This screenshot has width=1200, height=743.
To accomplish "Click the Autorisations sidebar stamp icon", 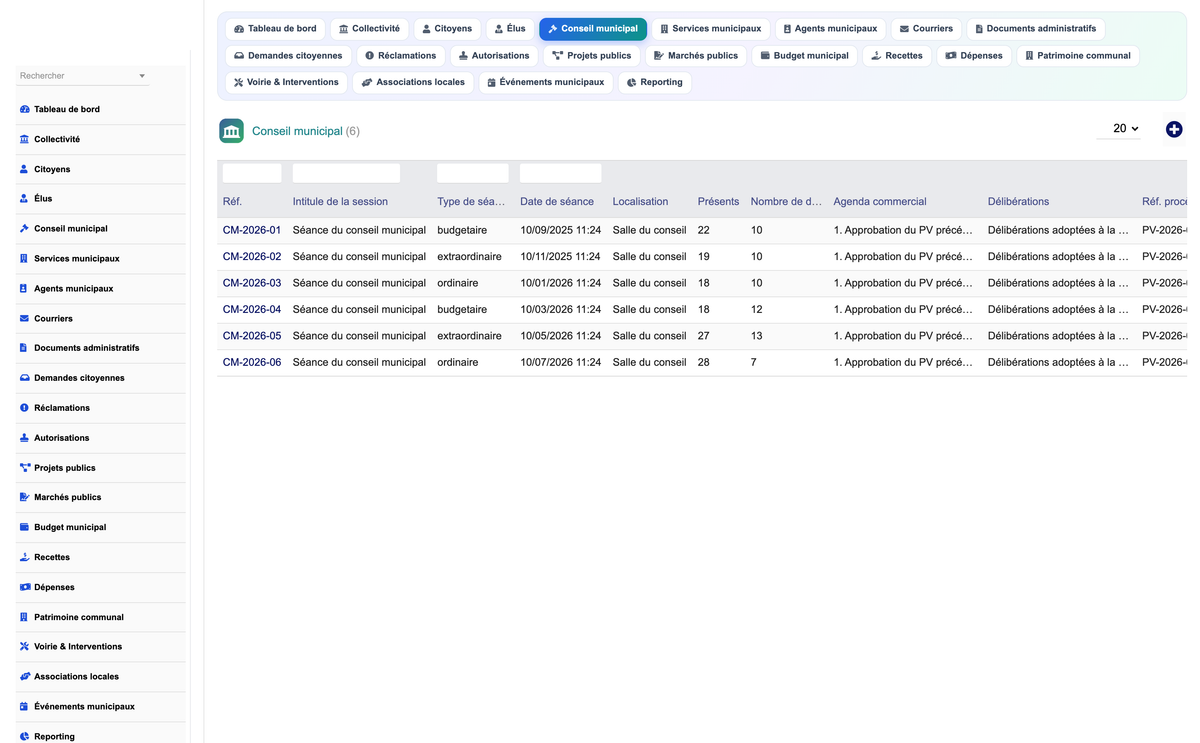I will tap(24, 438).
